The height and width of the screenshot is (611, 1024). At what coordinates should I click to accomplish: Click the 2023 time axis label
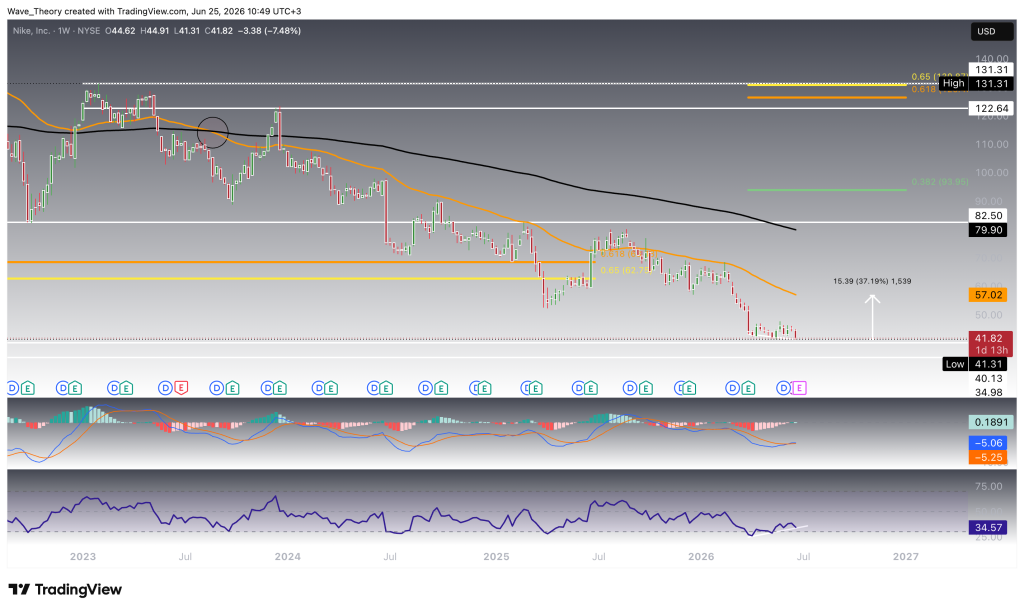[83, 557]
